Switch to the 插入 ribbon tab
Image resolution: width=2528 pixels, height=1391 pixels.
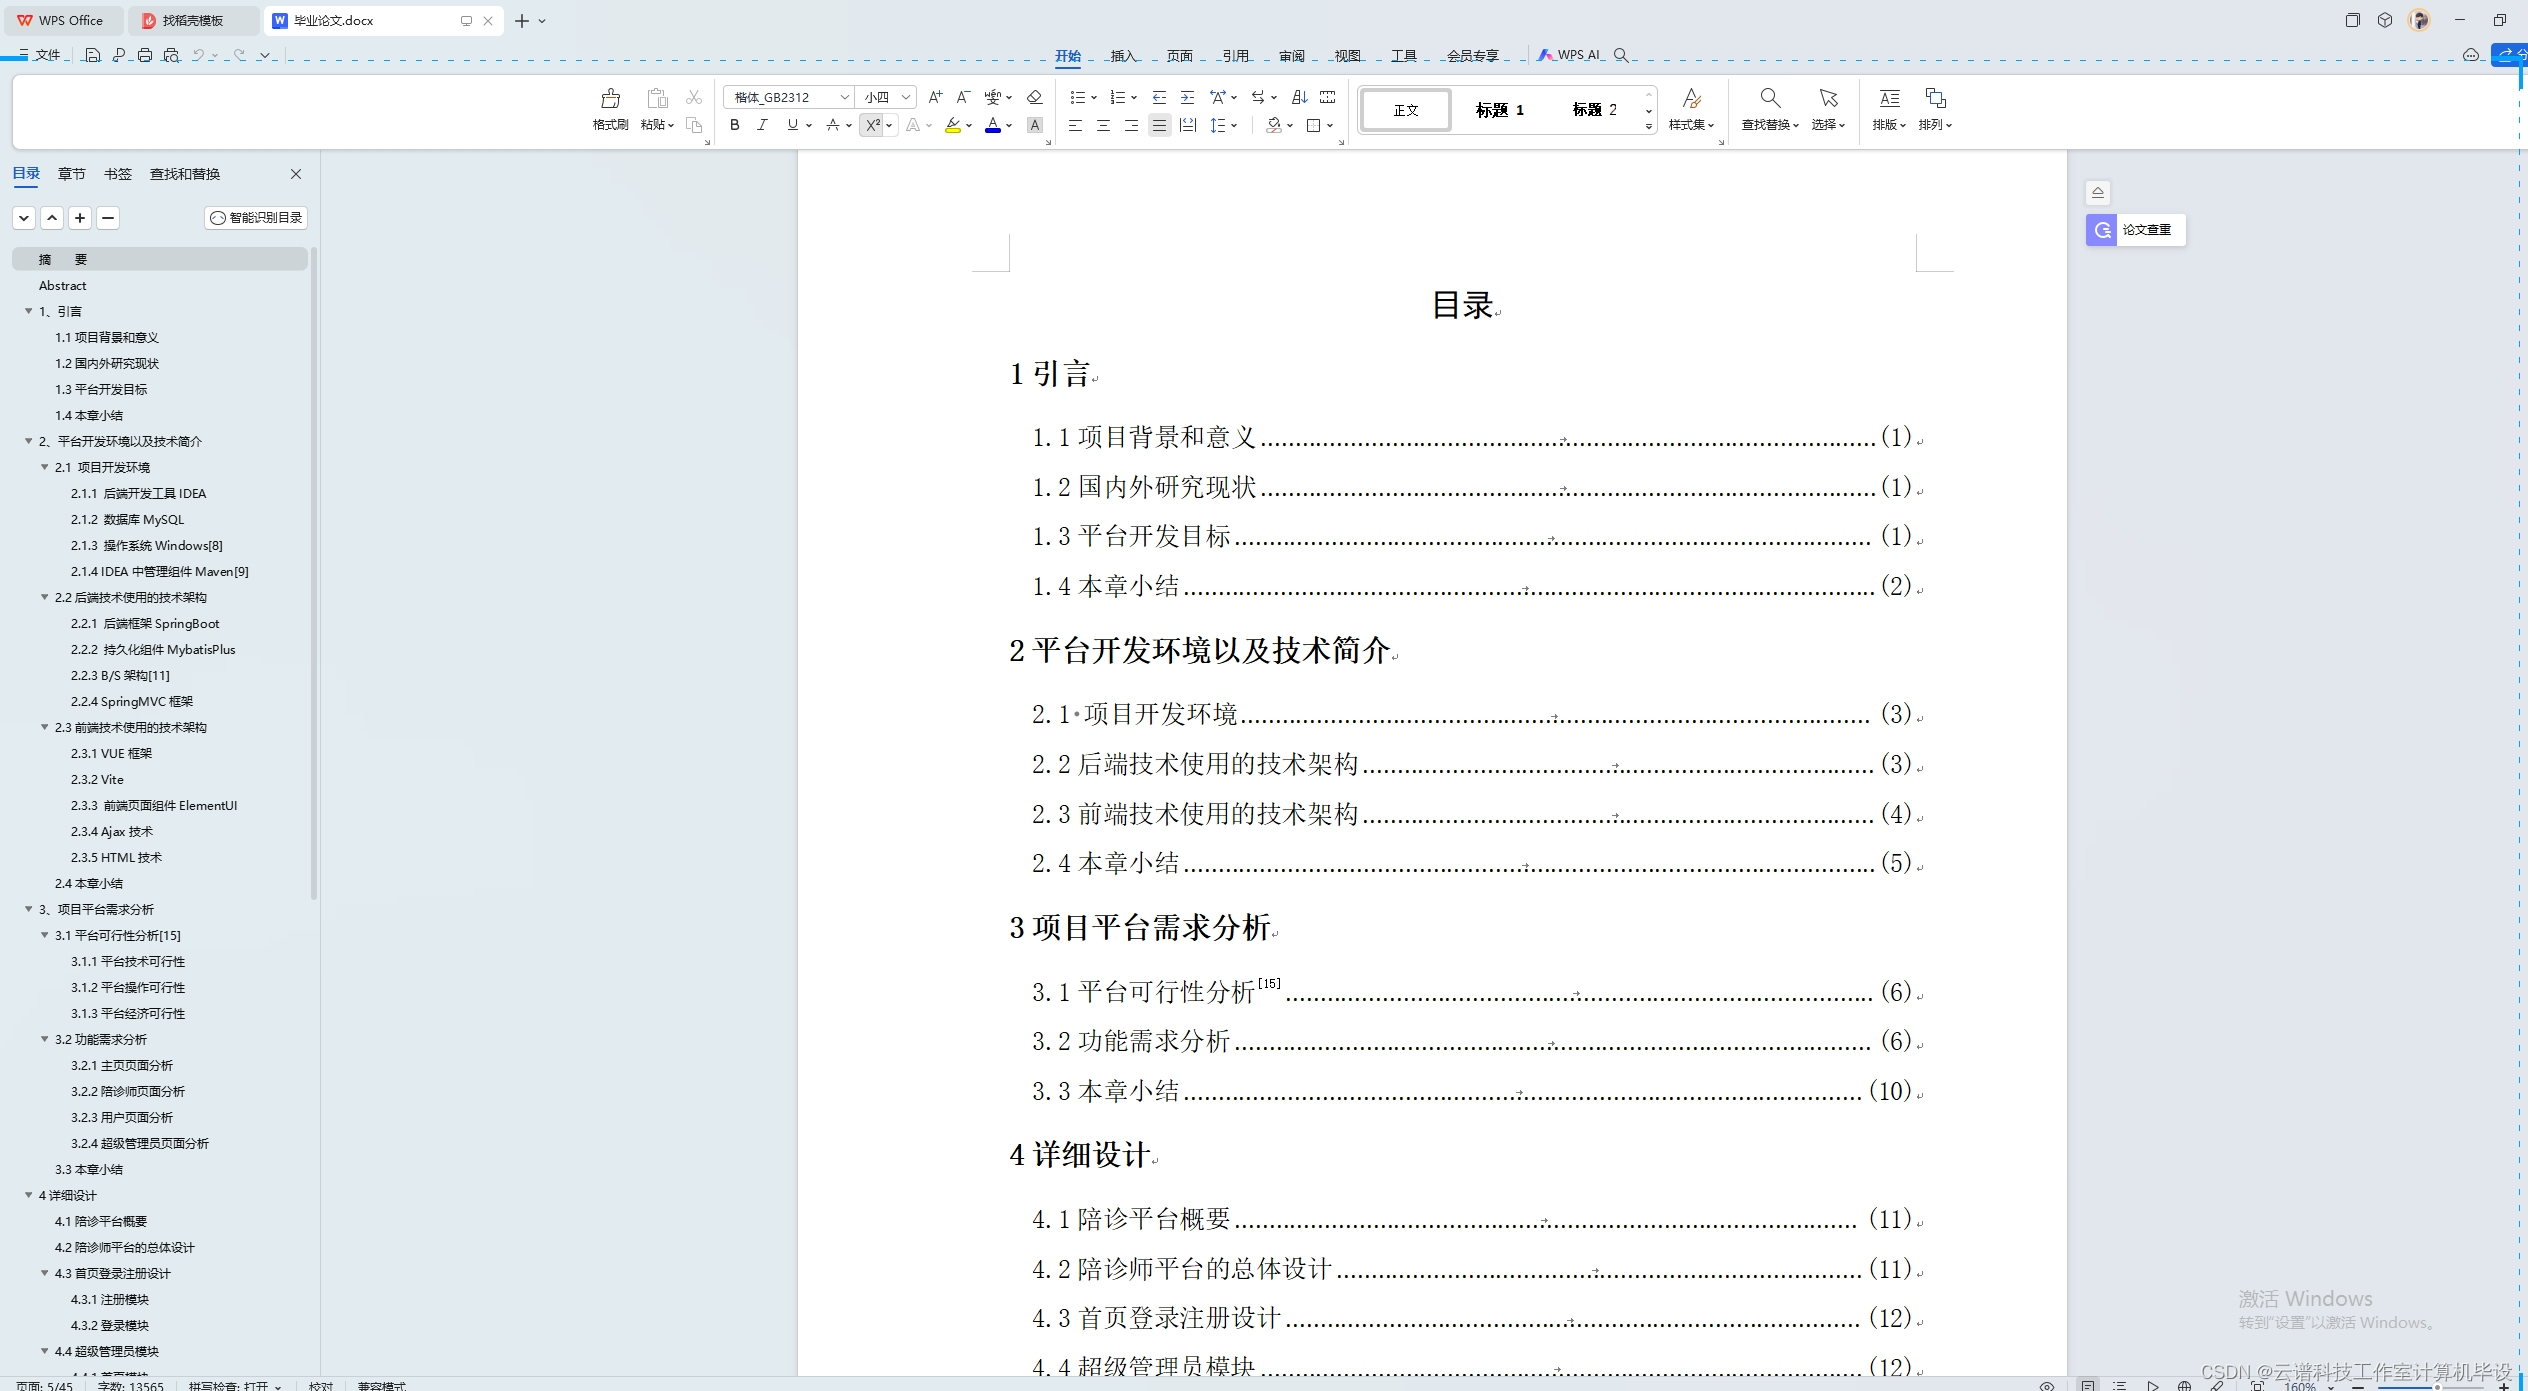pos(1122,56)
